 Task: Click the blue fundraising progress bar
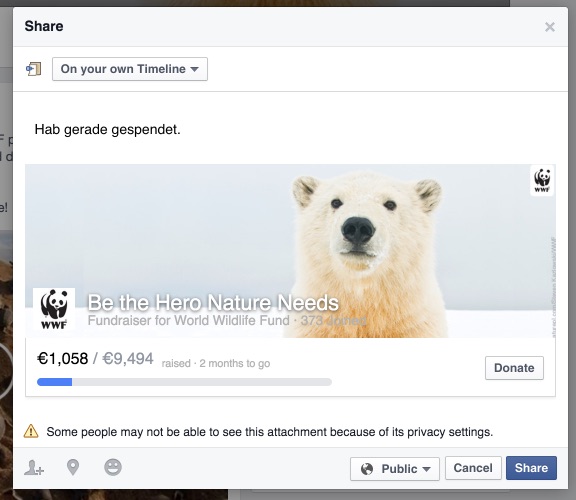click(x=184, y=382)
